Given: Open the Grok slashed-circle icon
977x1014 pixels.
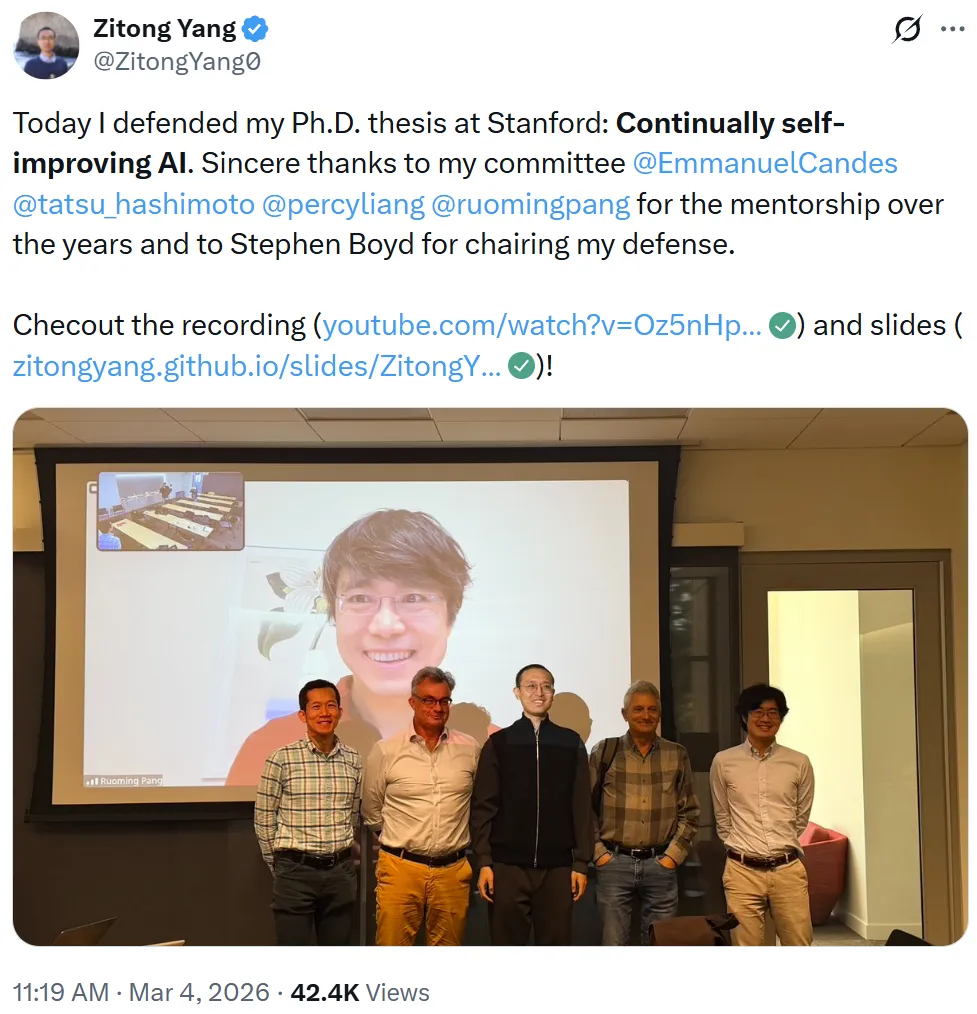Looking at the screenshot, I should pos(906,31).
